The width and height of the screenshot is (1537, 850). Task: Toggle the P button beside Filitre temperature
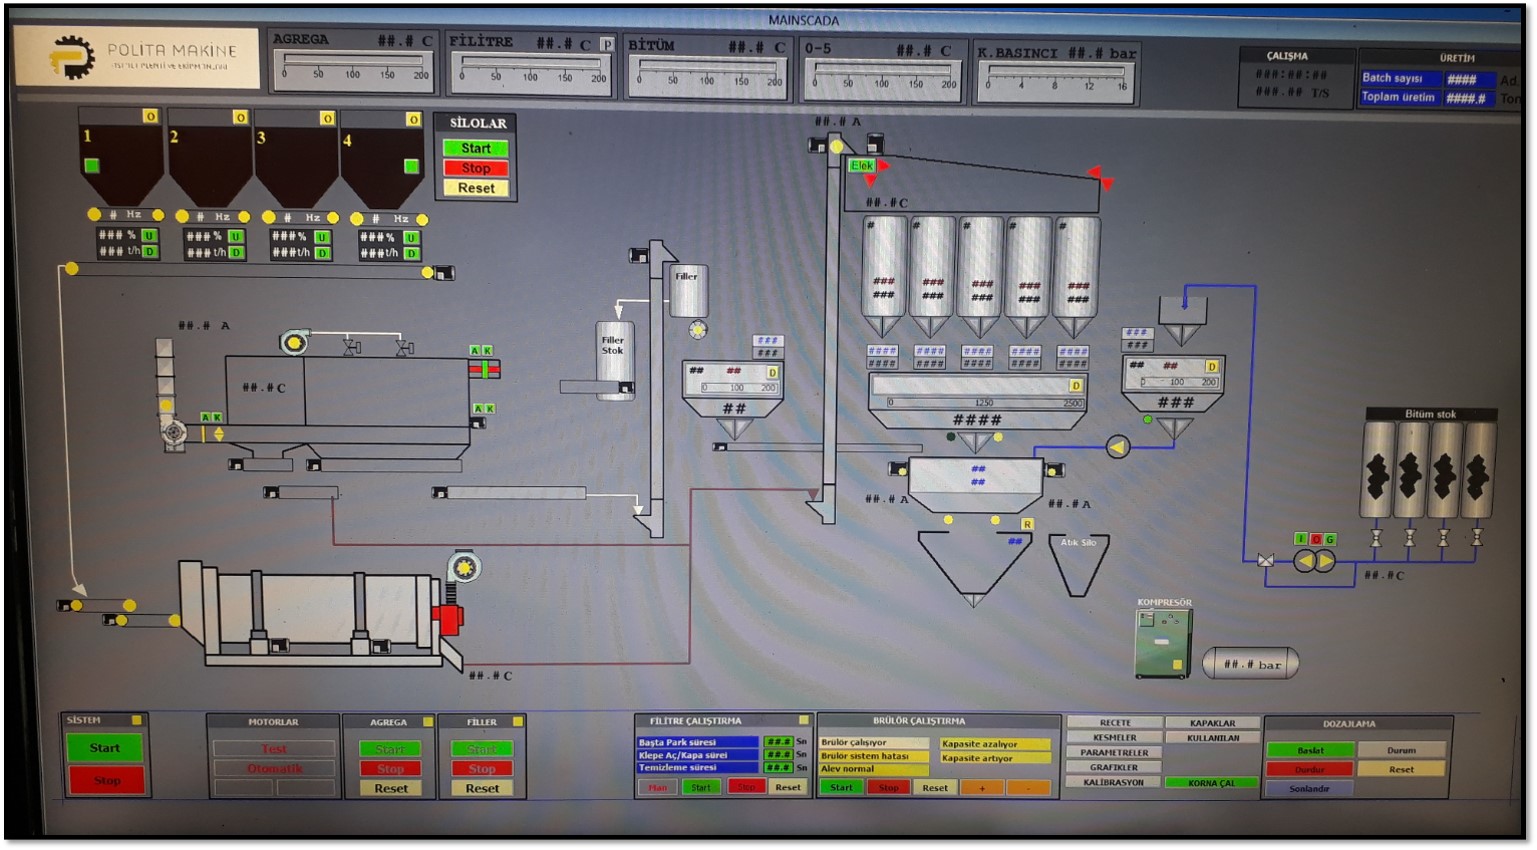tap(606, 45)
